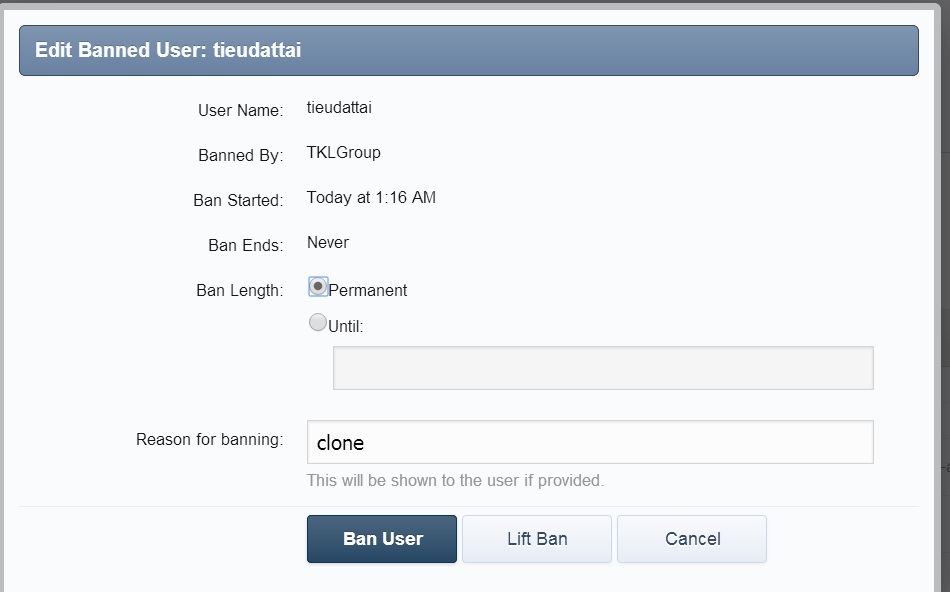Click the Until date input field
The height and width of the screenshot is (592, 950).
pos(602,368)
